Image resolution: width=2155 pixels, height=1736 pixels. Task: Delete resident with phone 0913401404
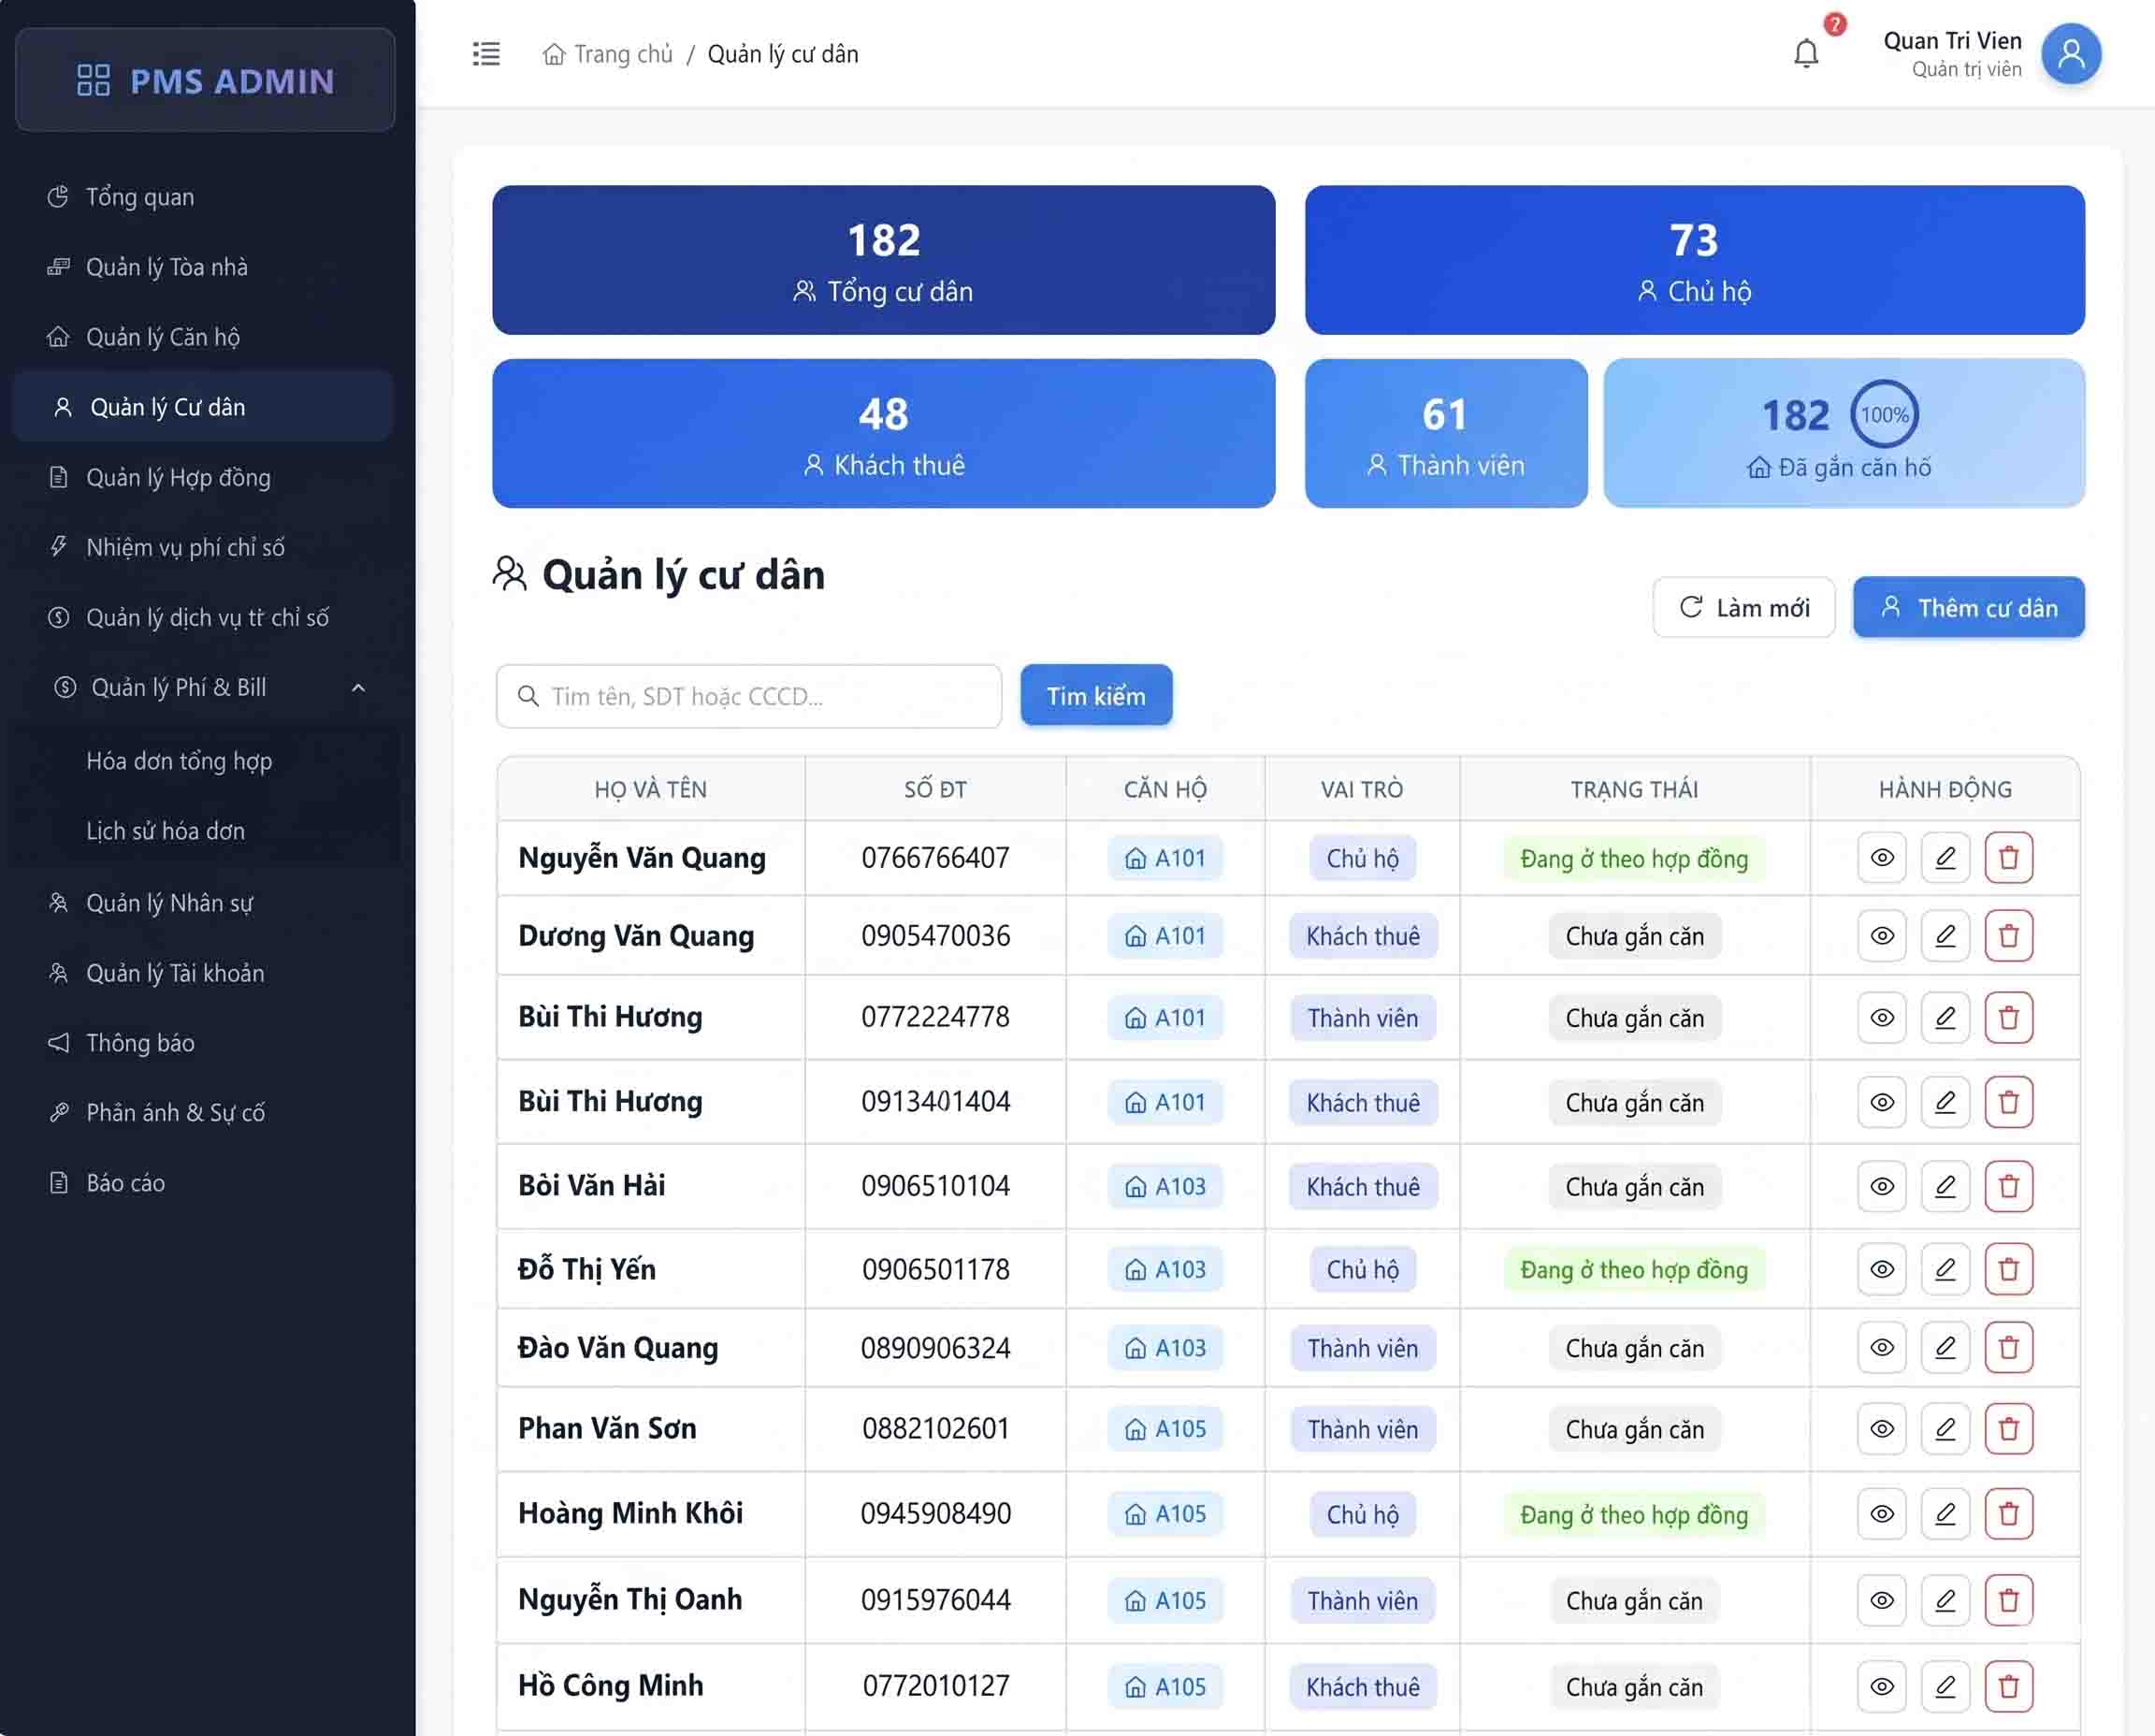pyautogui.click(x=2008, y=1102)
